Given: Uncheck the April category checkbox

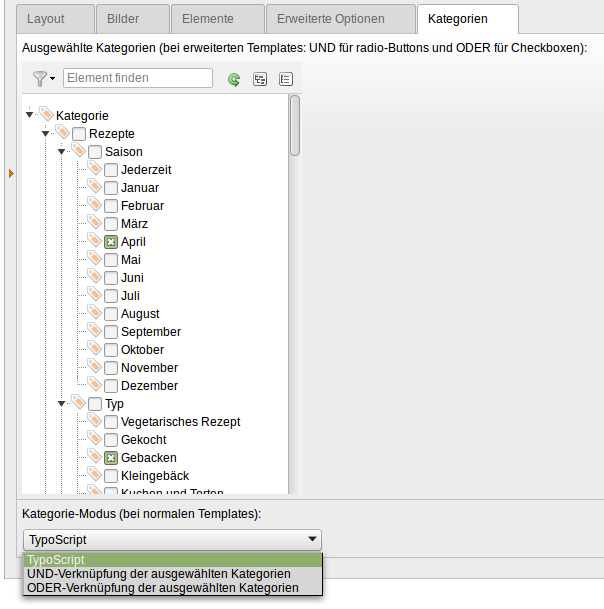Looking at the screenshot, I should click(x=111, y=242).
